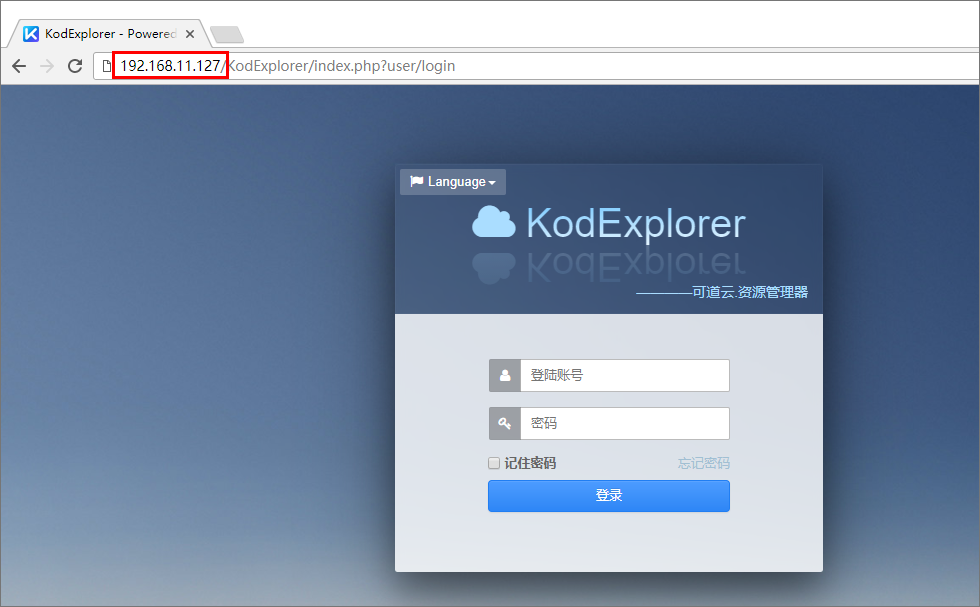This screenshot has height=607, width=980.
Task: Click the key icon beside the password field
Action: pos(504,423)
